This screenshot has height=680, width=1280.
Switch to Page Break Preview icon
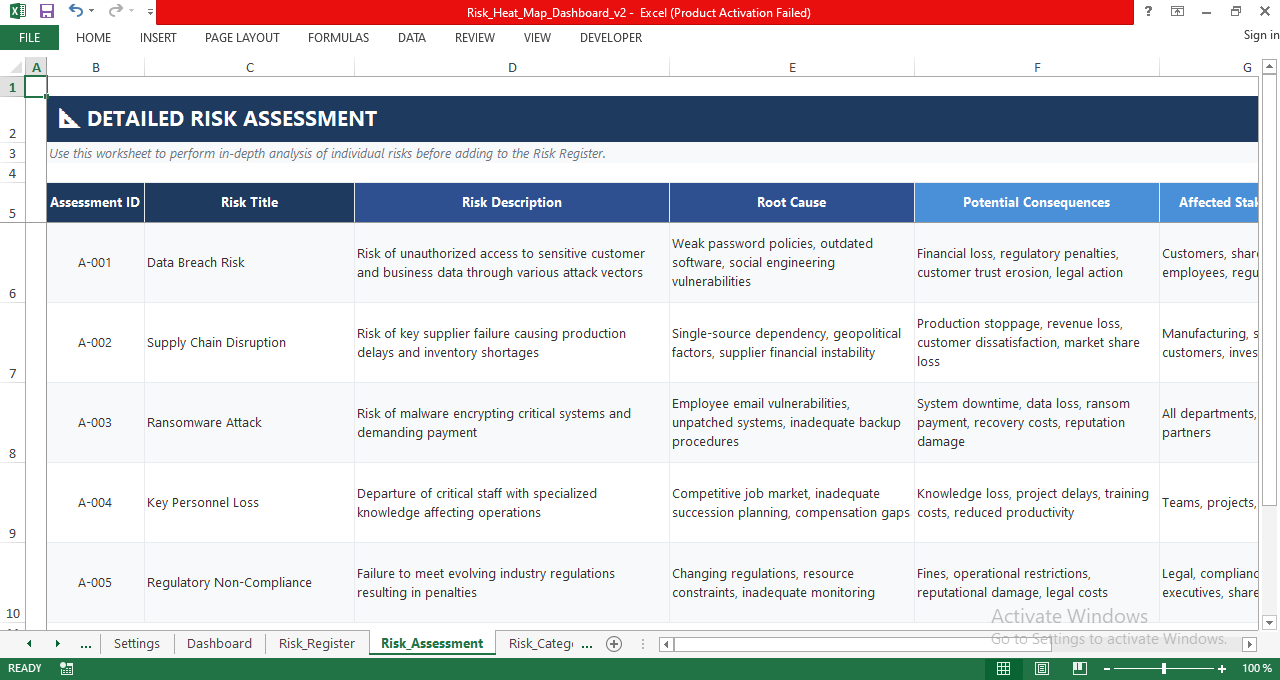pyautogui.click(x=1079, y=668)
